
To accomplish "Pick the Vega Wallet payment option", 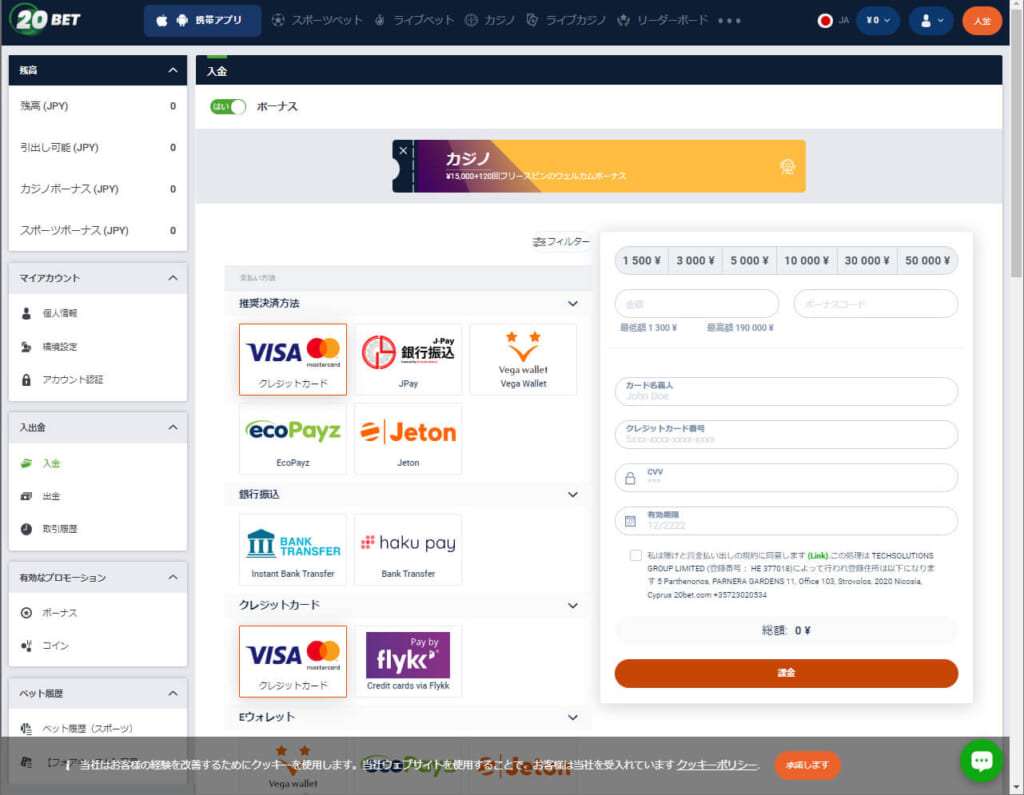I will 523,359.
